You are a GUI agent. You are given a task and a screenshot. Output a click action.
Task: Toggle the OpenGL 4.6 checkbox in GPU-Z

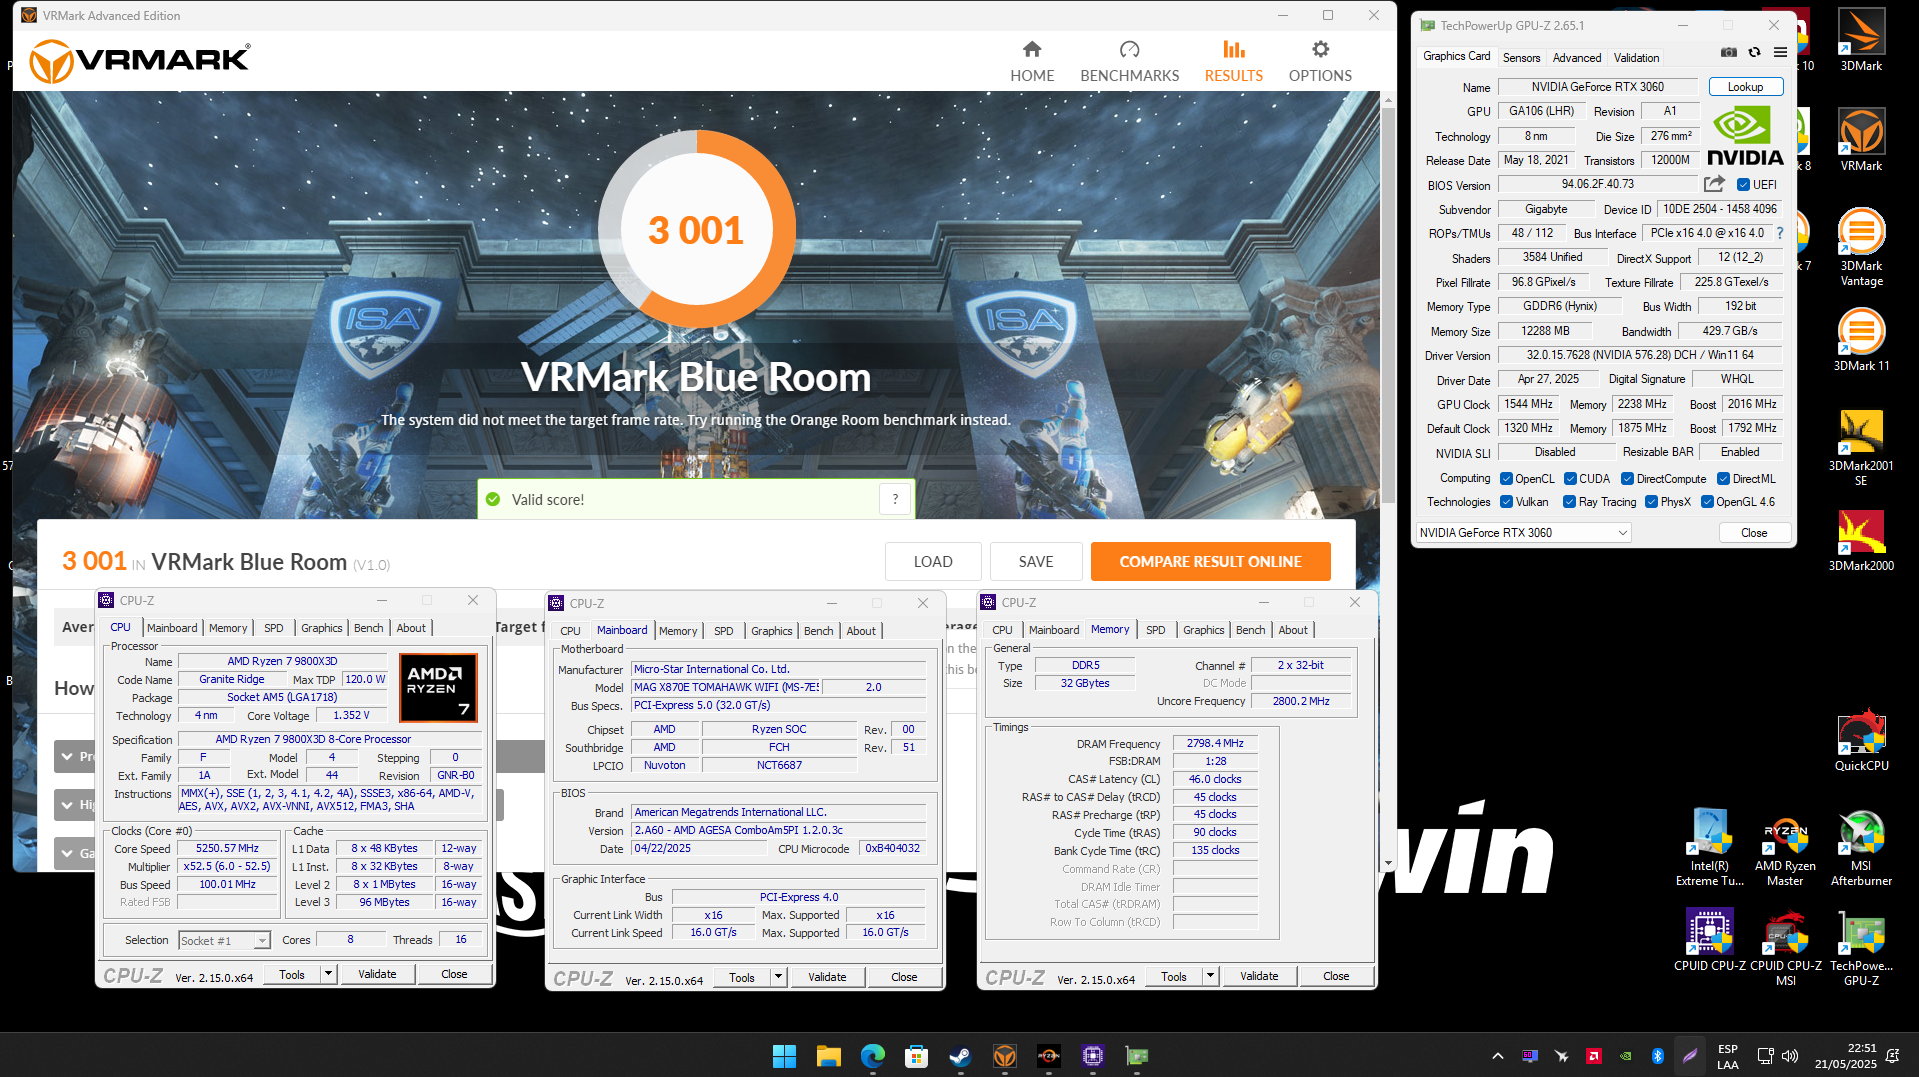click(x=1707, y=502)
